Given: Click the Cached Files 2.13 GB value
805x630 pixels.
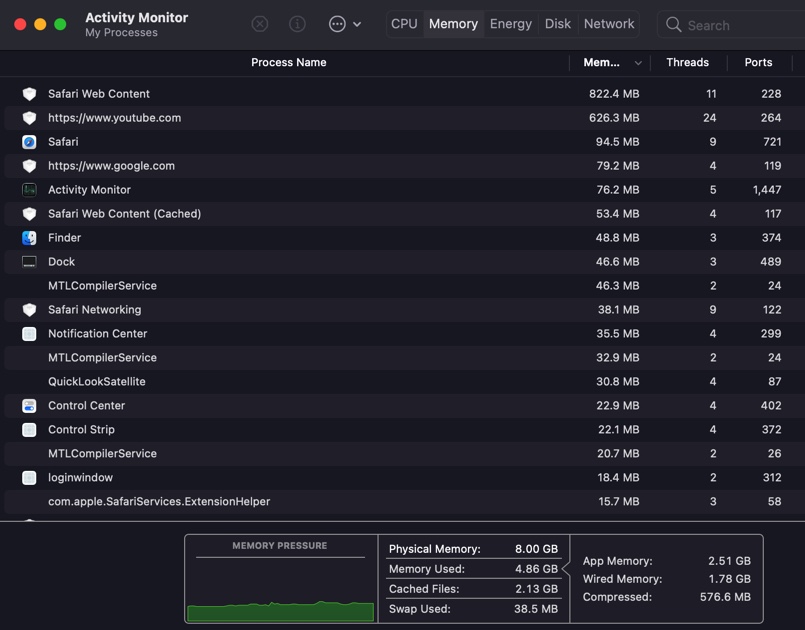Looking at the screenshot, I should (536, 589).
